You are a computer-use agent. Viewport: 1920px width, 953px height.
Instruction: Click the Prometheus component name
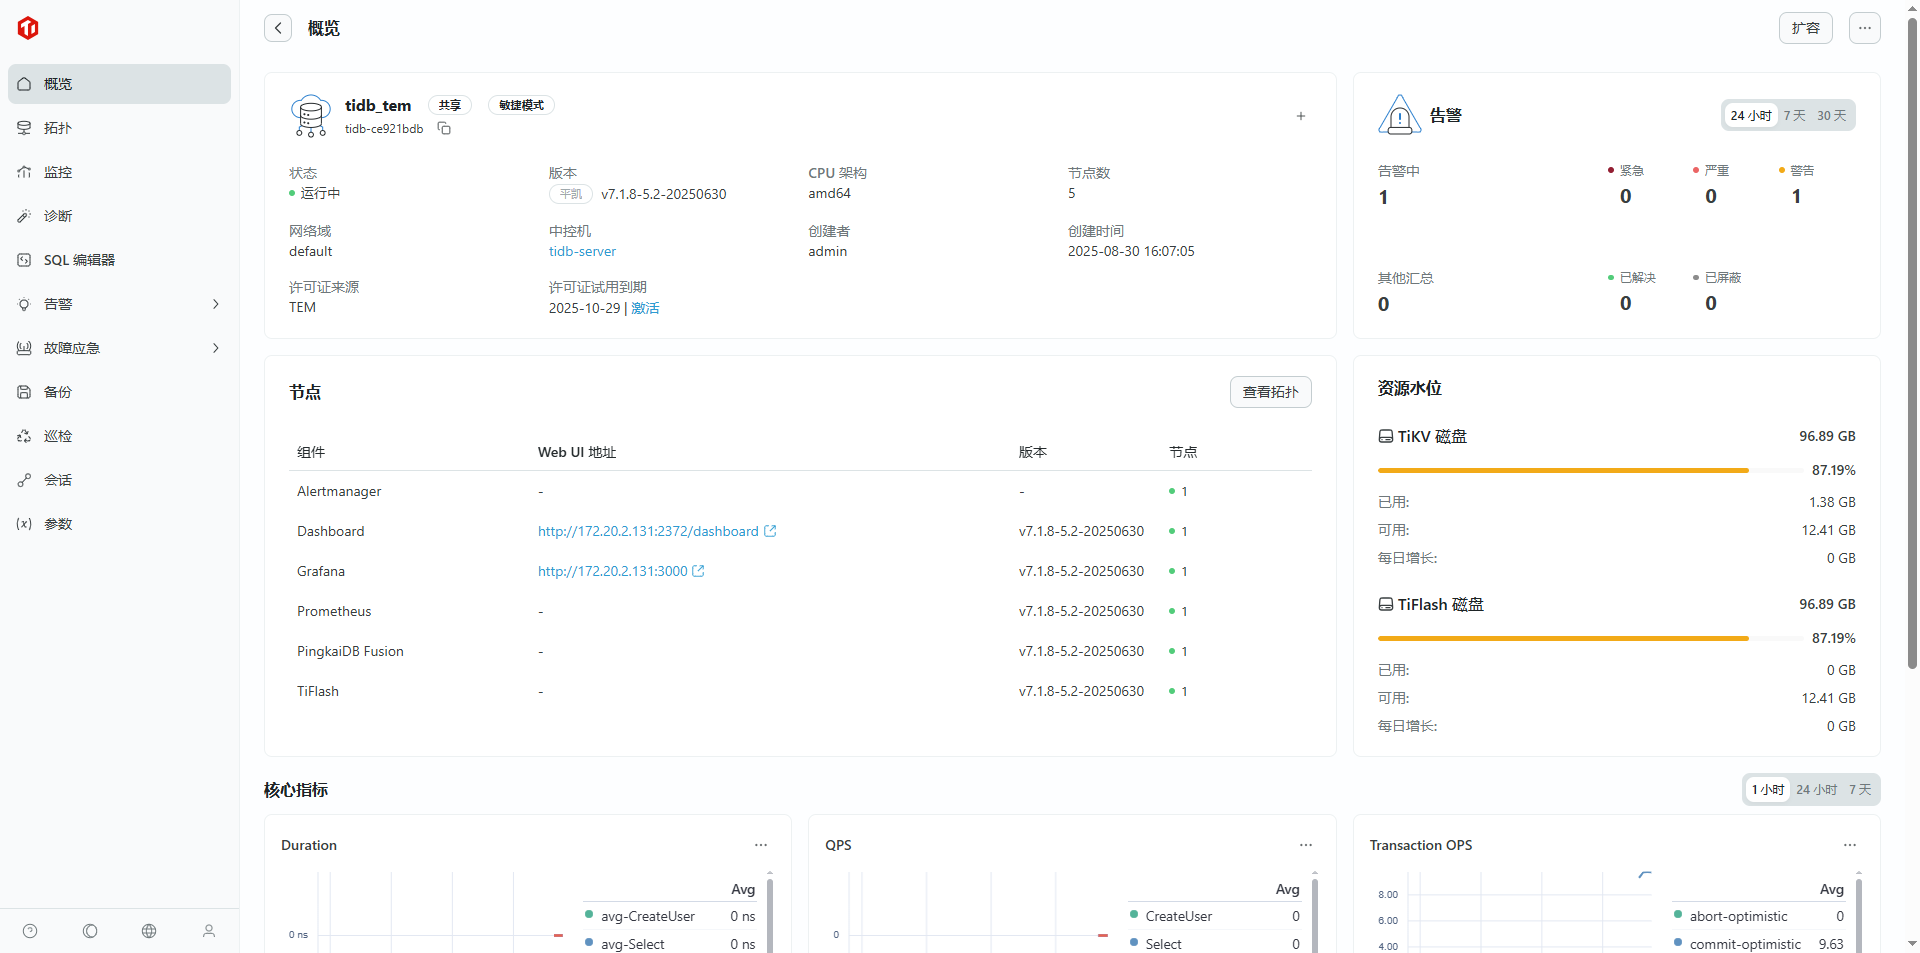334,611
